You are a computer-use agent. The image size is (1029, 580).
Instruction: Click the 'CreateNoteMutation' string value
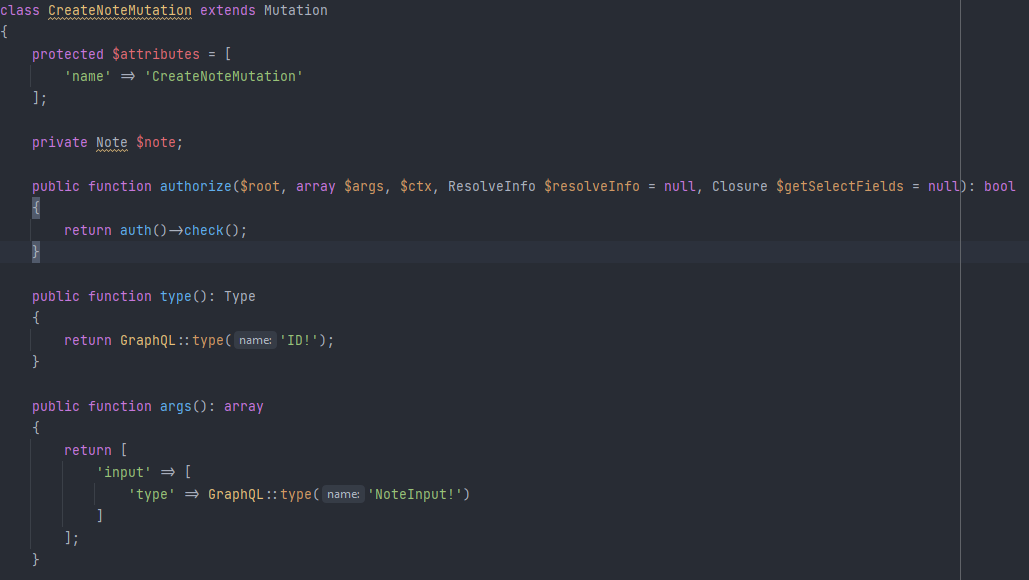pyautogui.click(x=224, y=76)
